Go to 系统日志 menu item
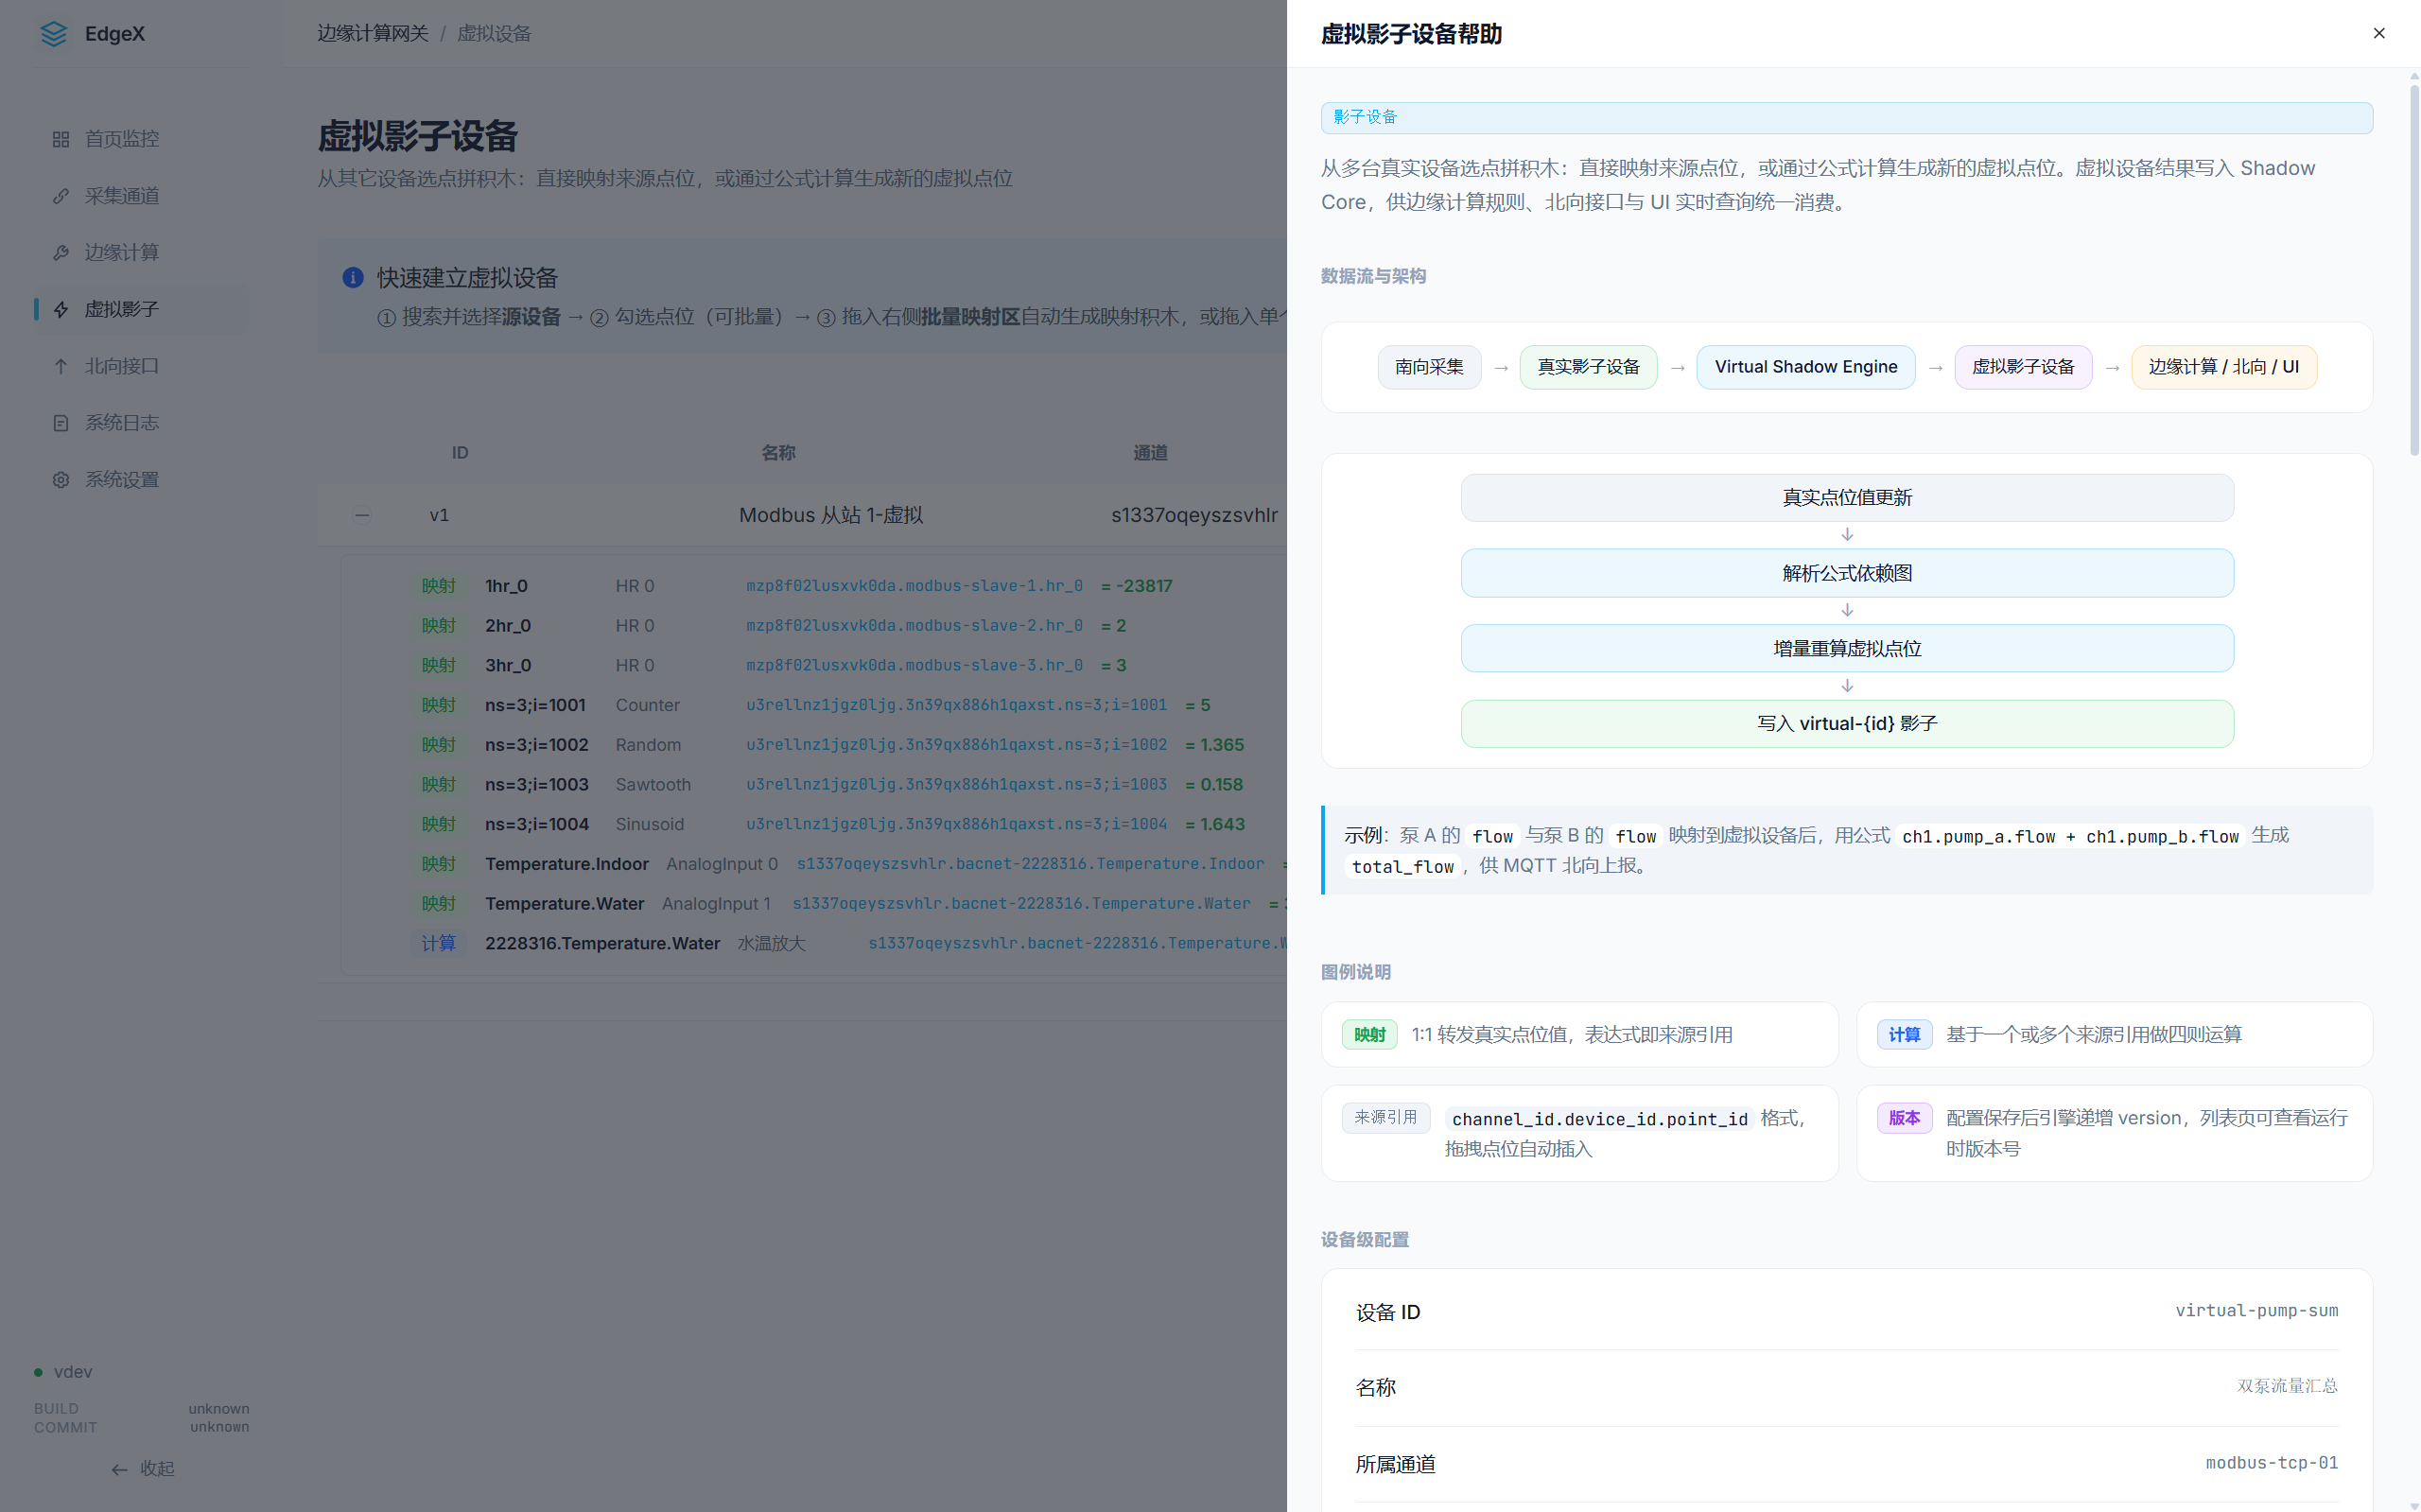2421x1512 pixels. coord(142,423)
